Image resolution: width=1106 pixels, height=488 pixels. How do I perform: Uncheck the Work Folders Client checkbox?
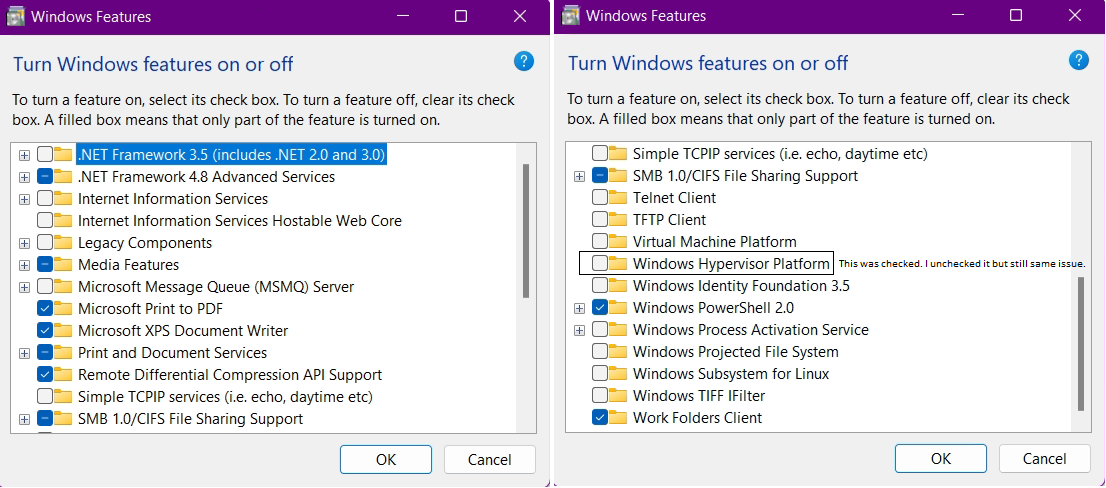tap(600, 417)
